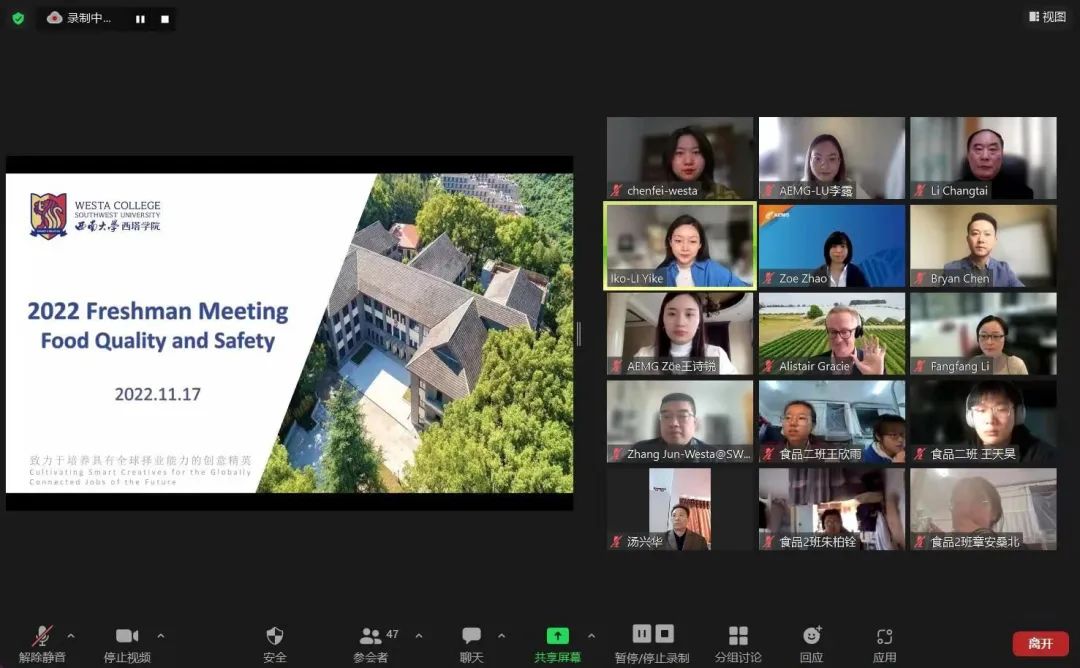The image size is (1080, 668).
Task: Expand audio options arrow beside 解除静音
Action: (71, 636)
